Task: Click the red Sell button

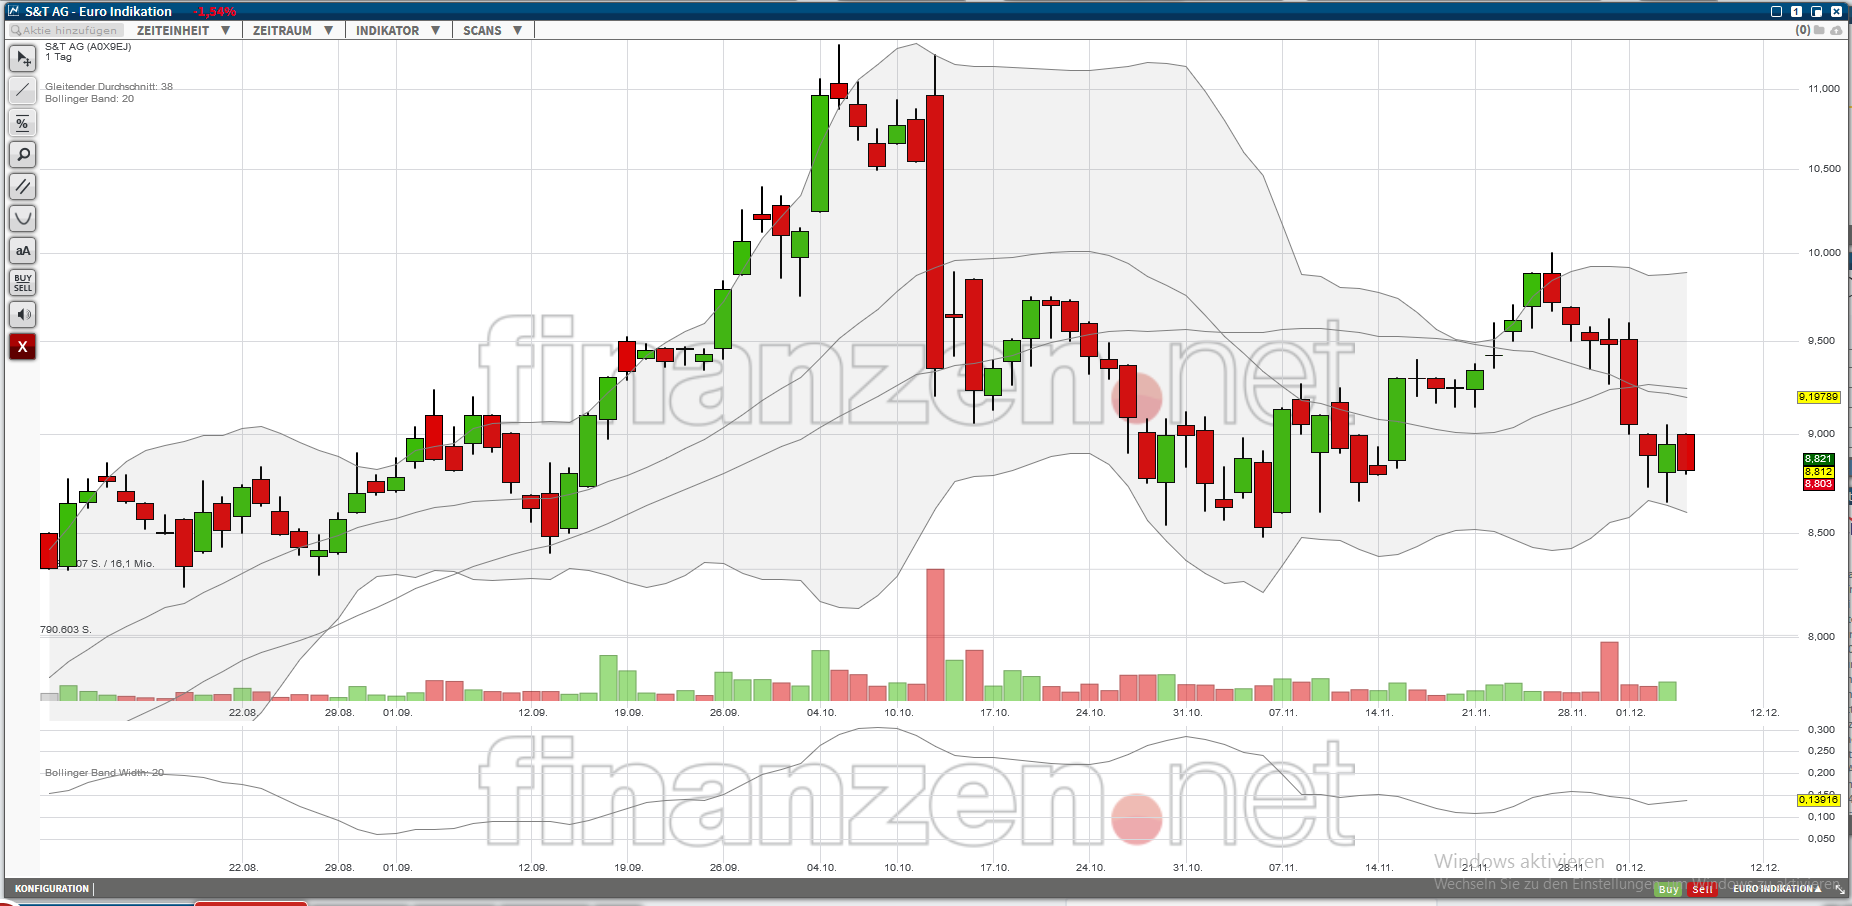Action: pyautogui.click(x=1701, y=888)
